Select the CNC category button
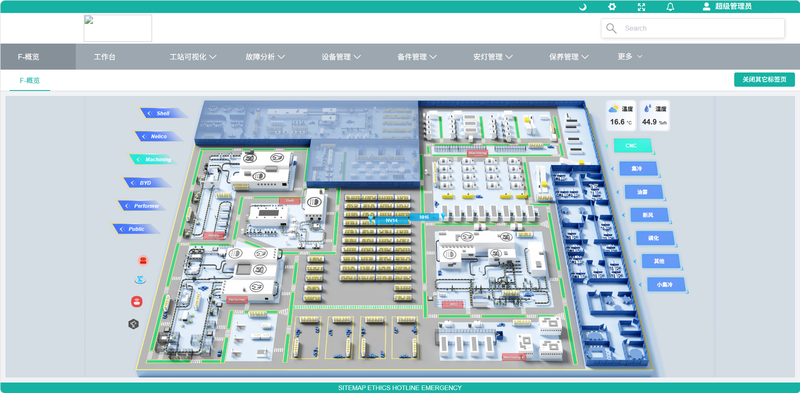 click(633, 146)
